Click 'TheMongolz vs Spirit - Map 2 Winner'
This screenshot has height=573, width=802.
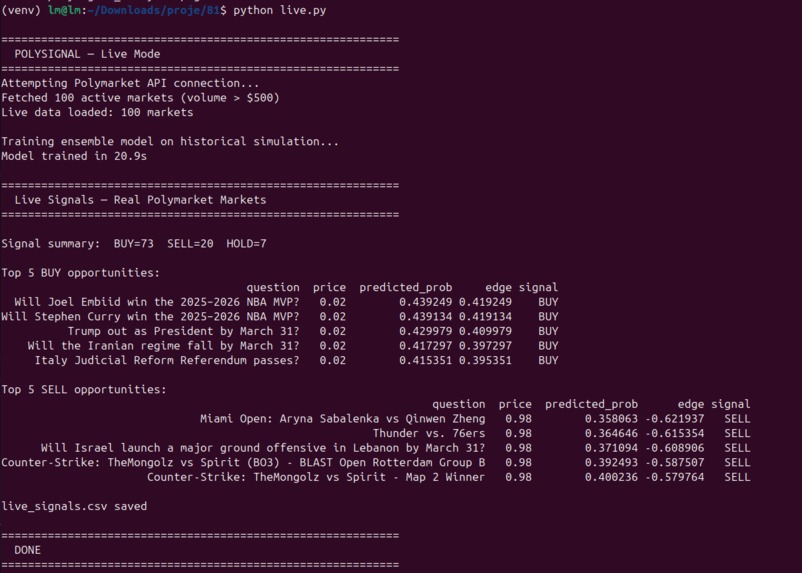click(316, 477)
